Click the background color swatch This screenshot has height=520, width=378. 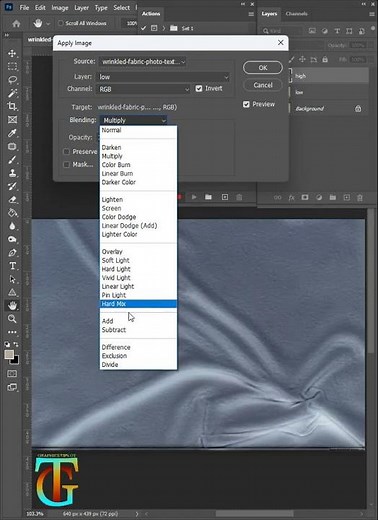tap(16, 361)
